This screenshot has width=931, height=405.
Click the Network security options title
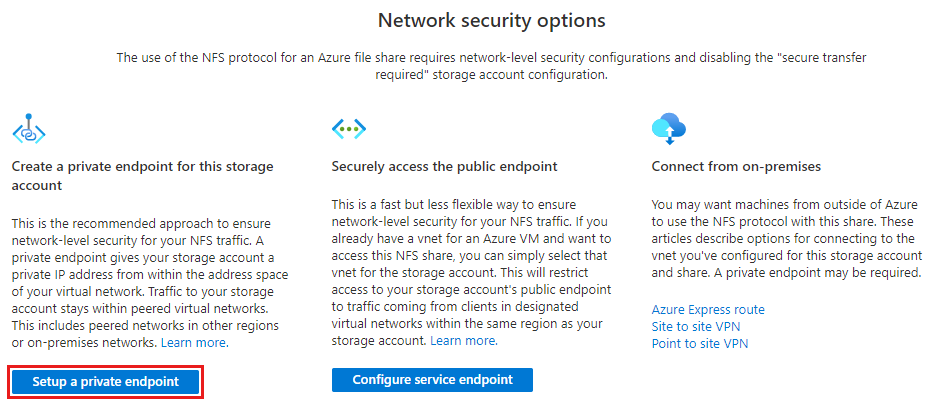point(492,21)
